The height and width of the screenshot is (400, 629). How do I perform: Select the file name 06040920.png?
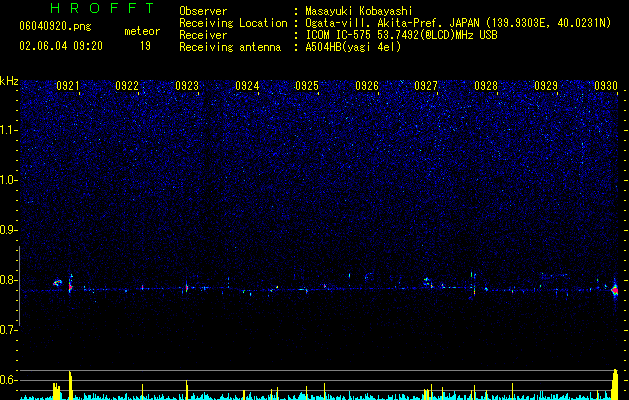(55, 26)
